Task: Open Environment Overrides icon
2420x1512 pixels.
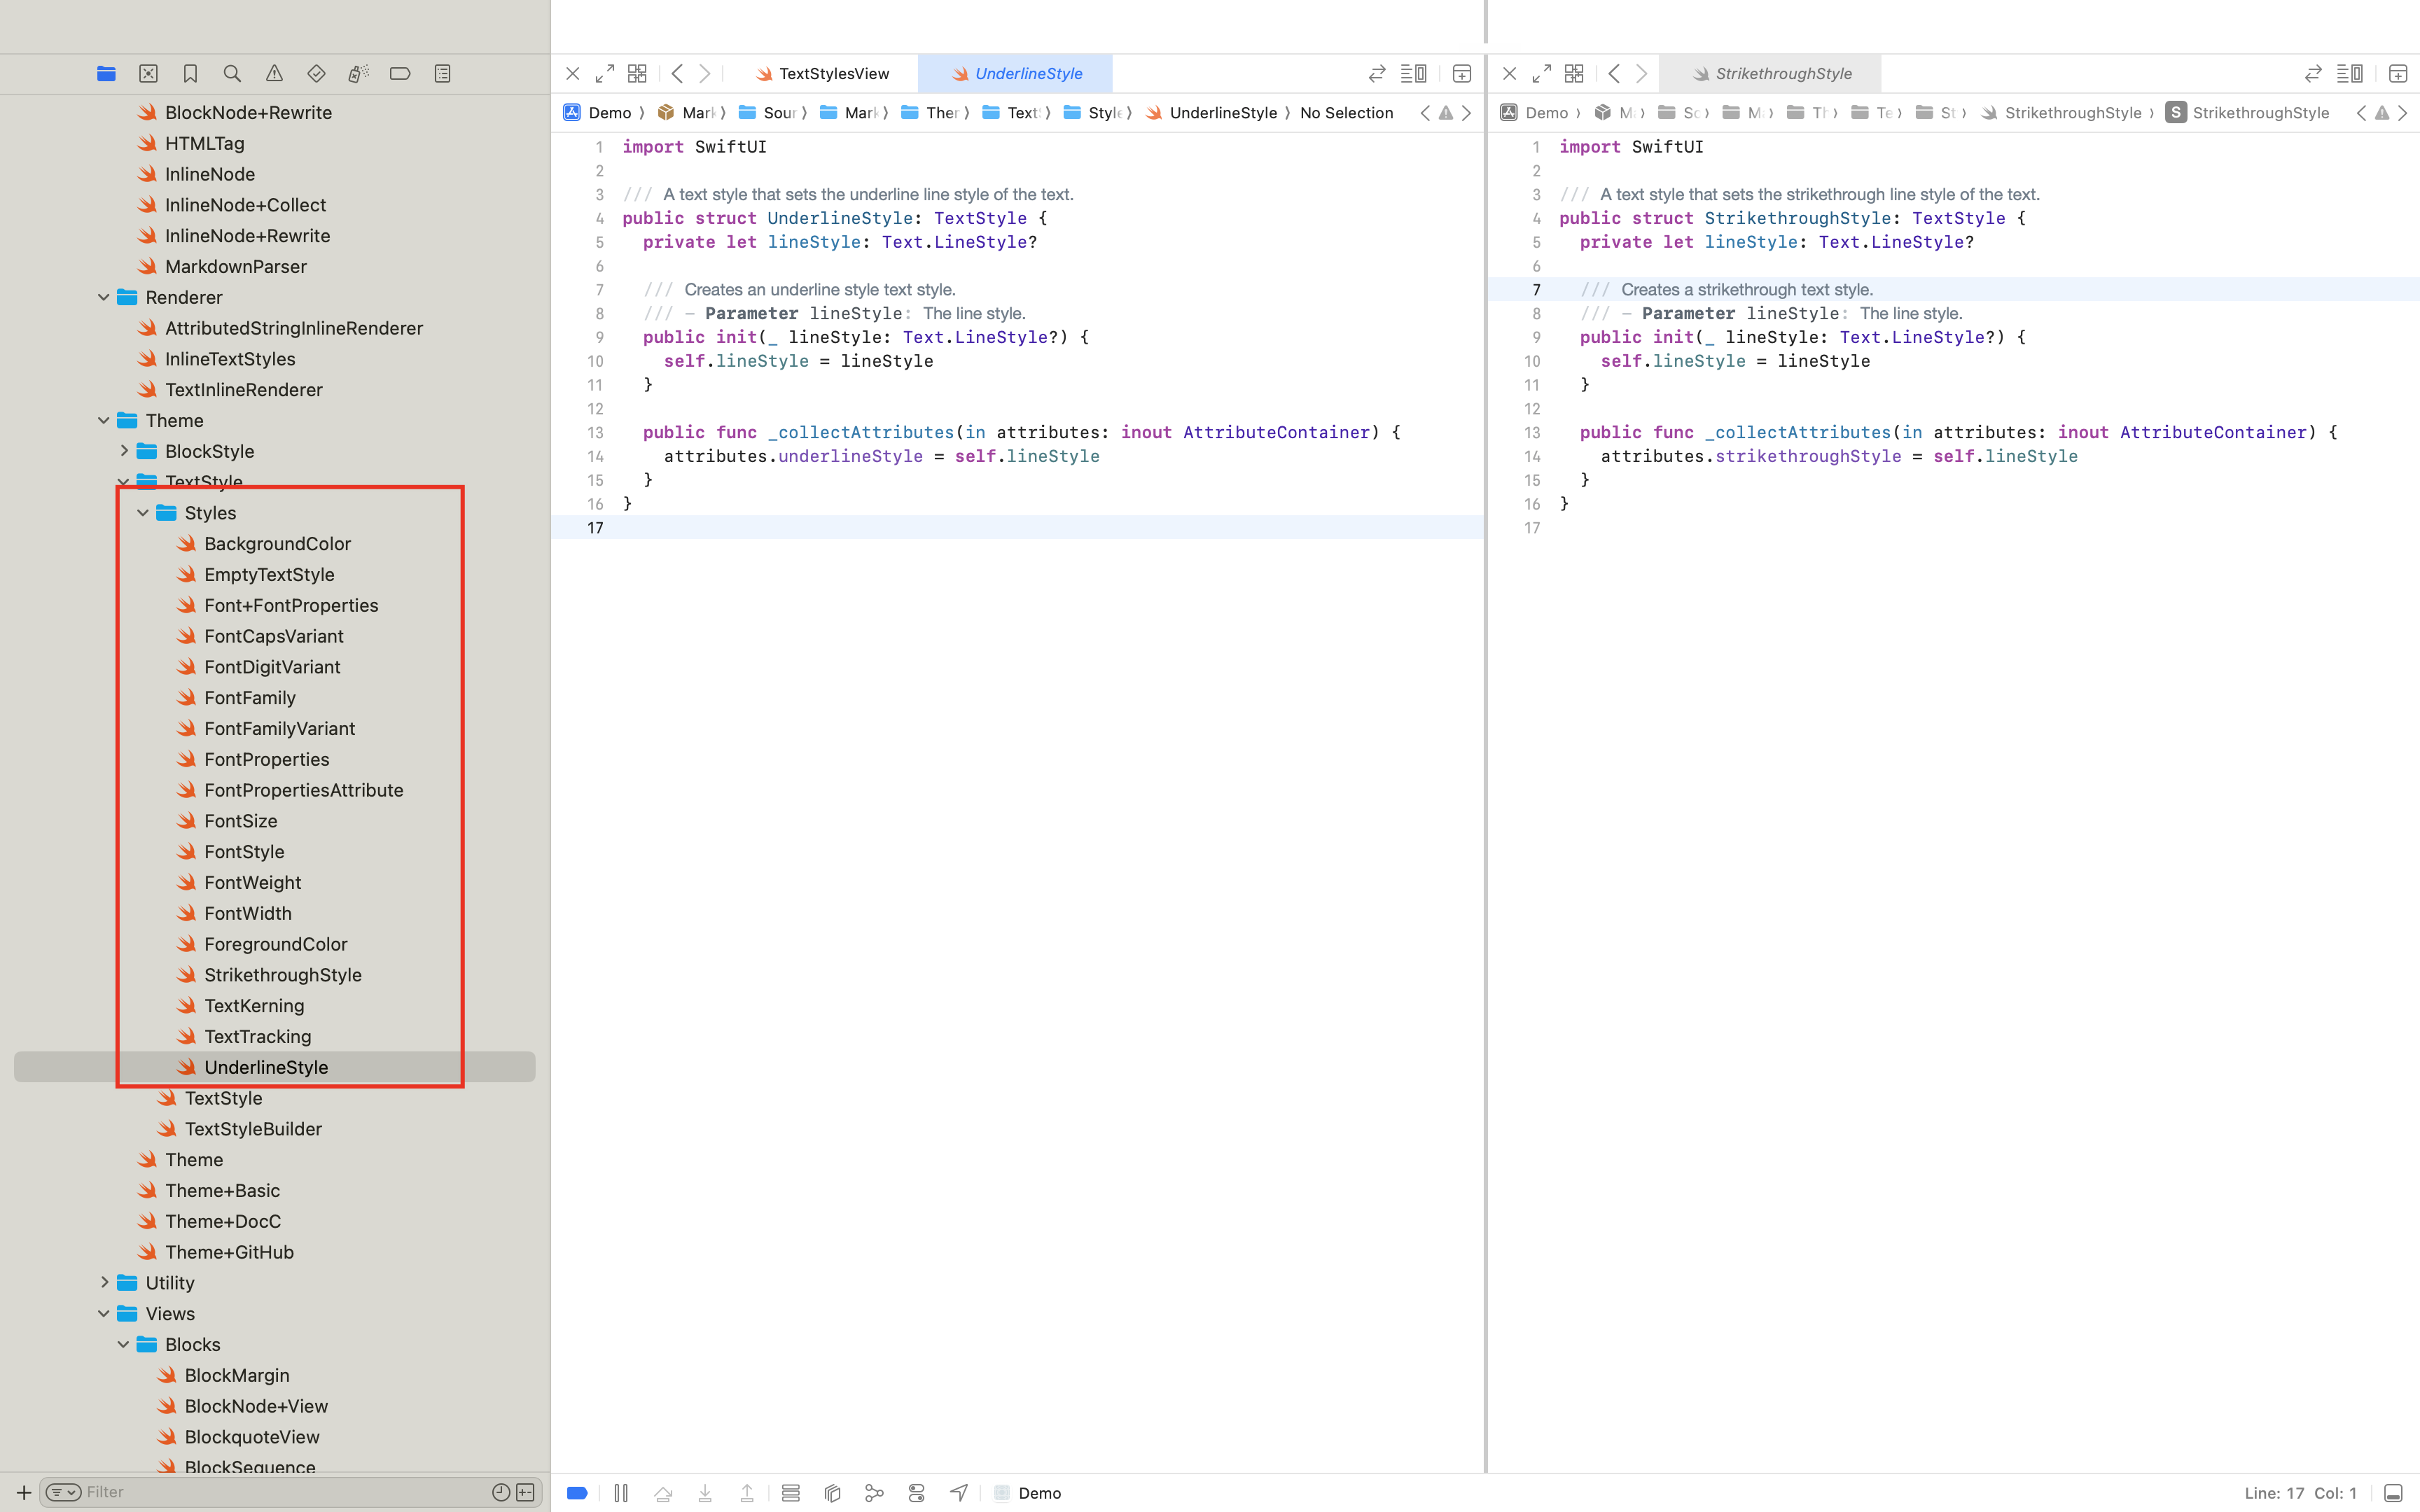Action: click(x=916, y=1493)
